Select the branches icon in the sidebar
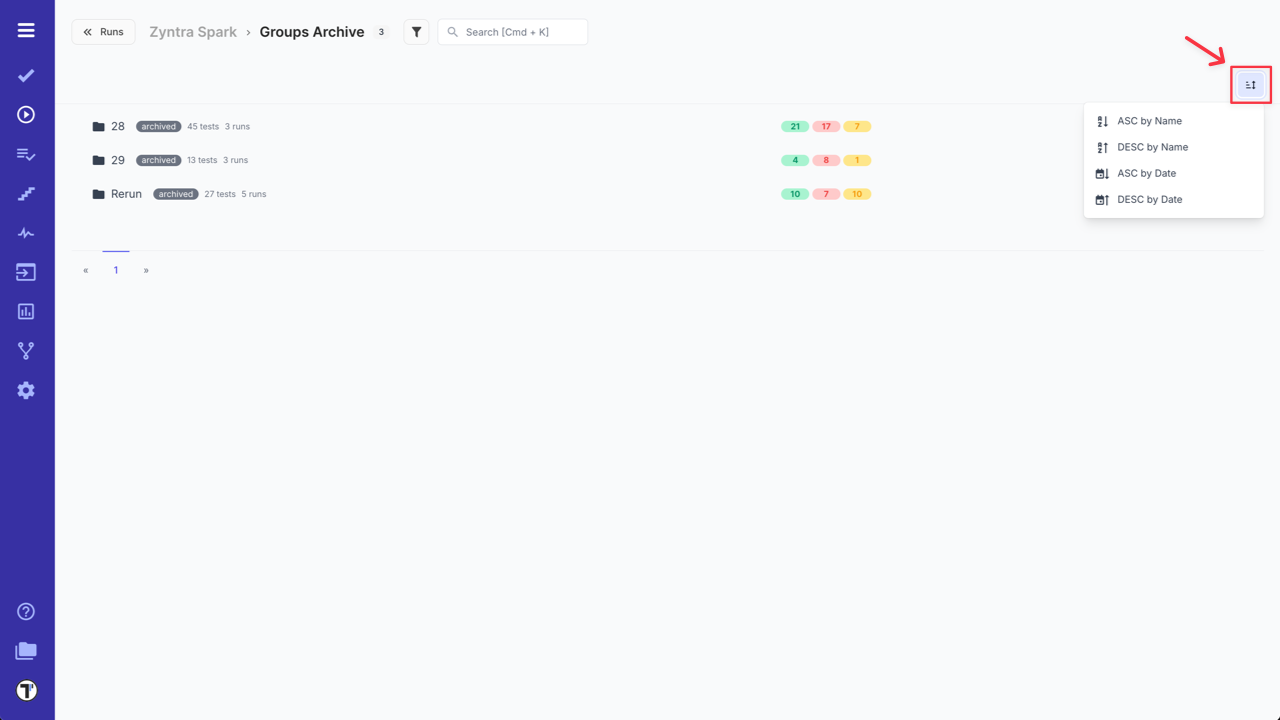The width and height of the screenshot is (1280, 720). [x=25, y=350]
